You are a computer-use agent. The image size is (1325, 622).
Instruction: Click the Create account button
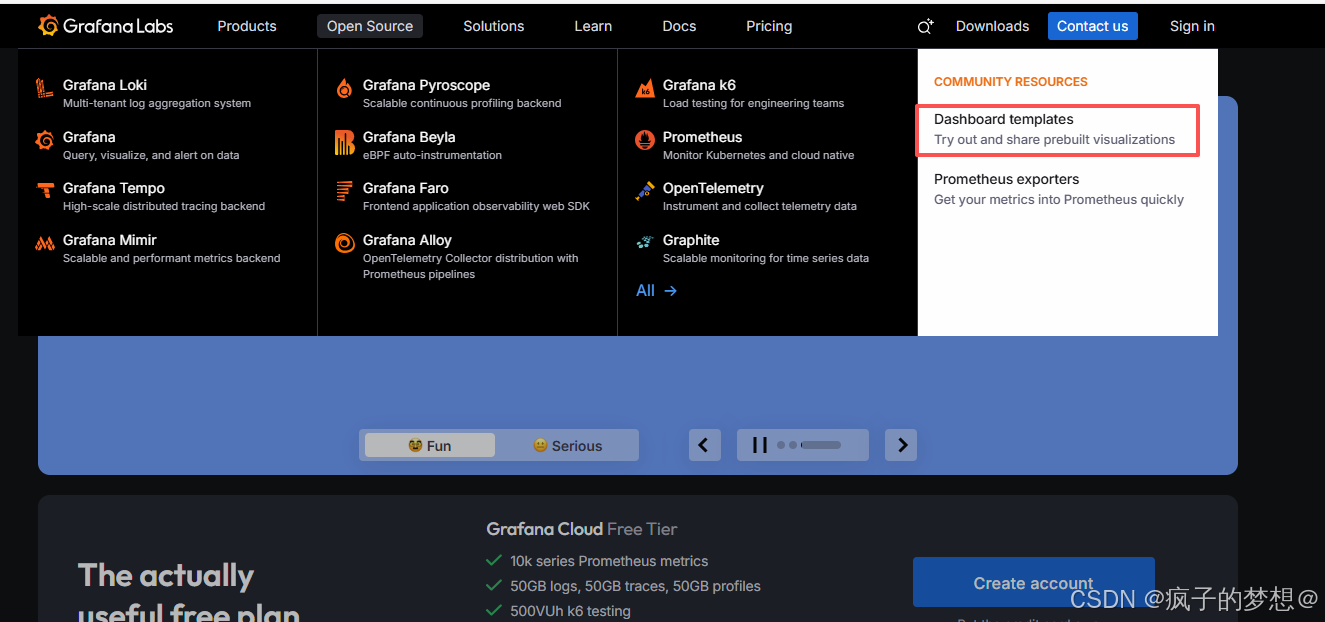(x=1034, y=582)
